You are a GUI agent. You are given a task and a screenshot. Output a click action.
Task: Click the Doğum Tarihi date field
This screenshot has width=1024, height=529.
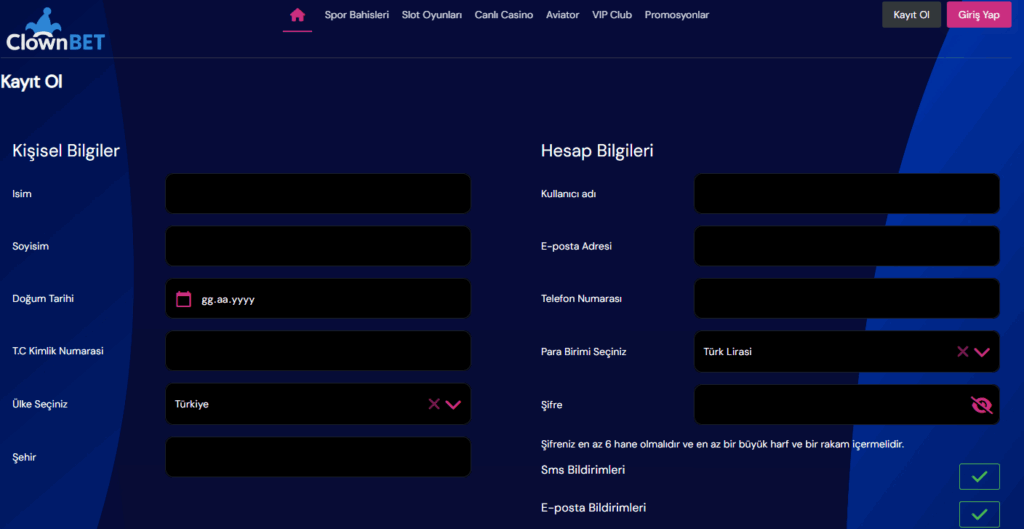[x=318, y=298]
